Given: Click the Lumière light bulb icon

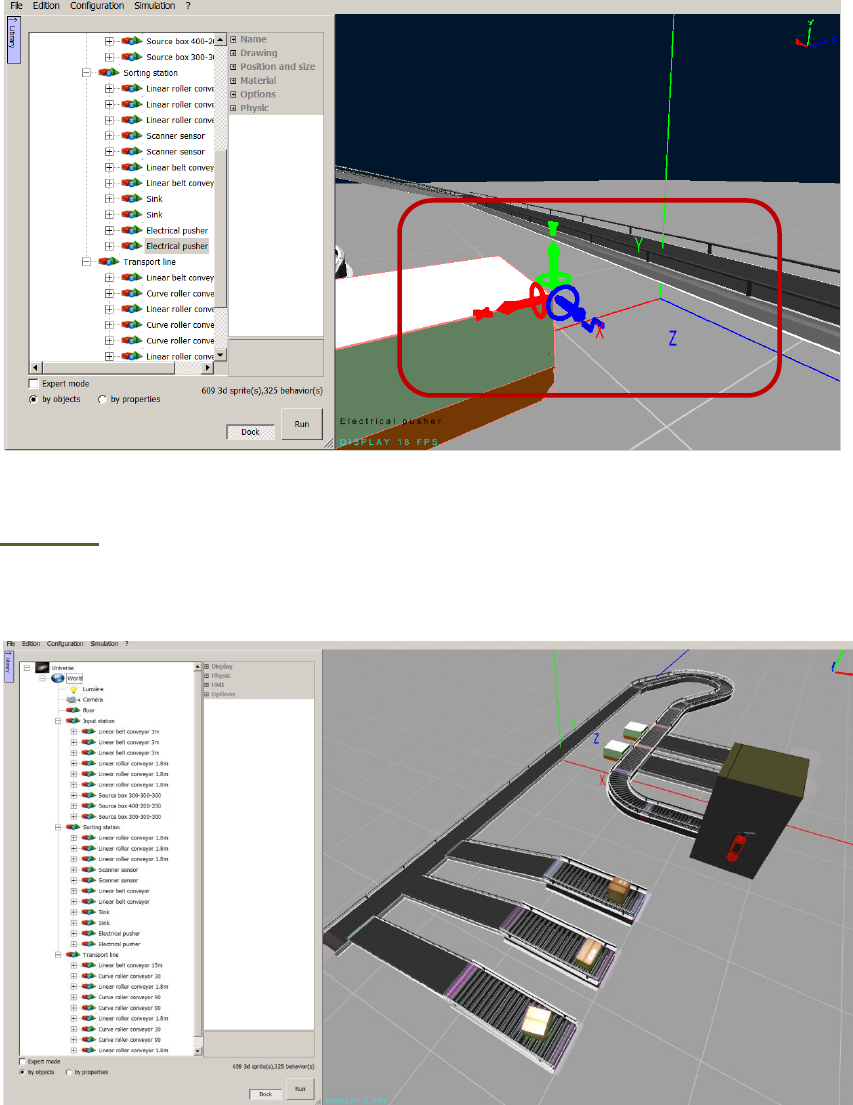Looking at the screenshot, I should 73,689.
